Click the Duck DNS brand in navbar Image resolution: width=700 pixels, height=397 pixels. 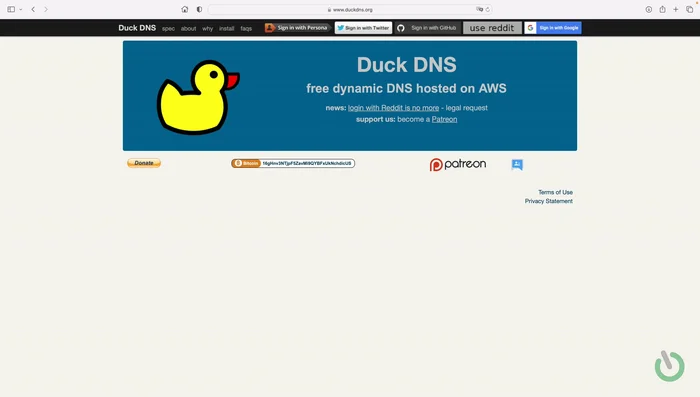tap(137, 28)
